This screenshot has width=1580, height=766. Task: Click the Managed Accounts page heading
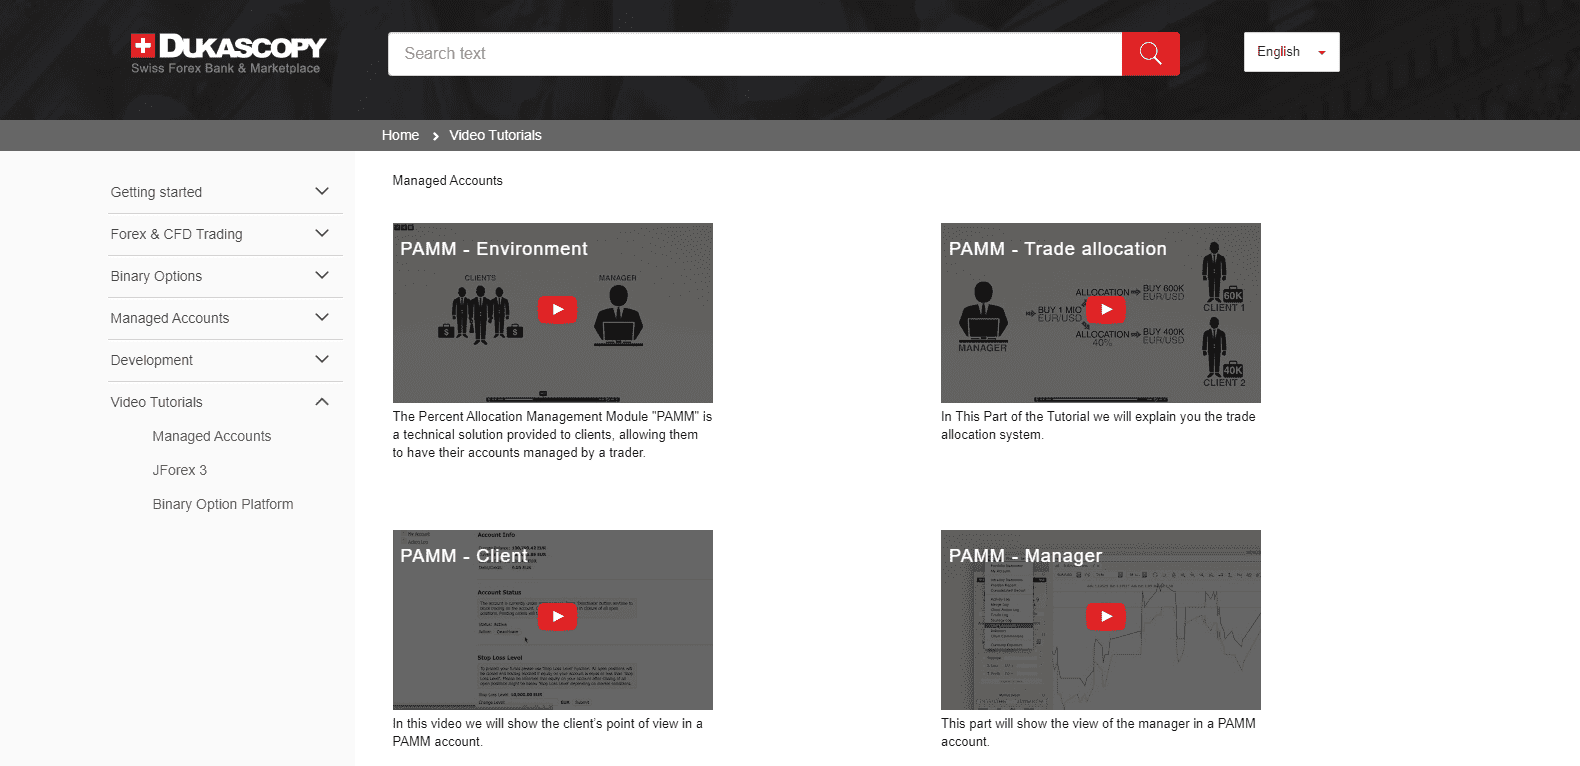447,181
